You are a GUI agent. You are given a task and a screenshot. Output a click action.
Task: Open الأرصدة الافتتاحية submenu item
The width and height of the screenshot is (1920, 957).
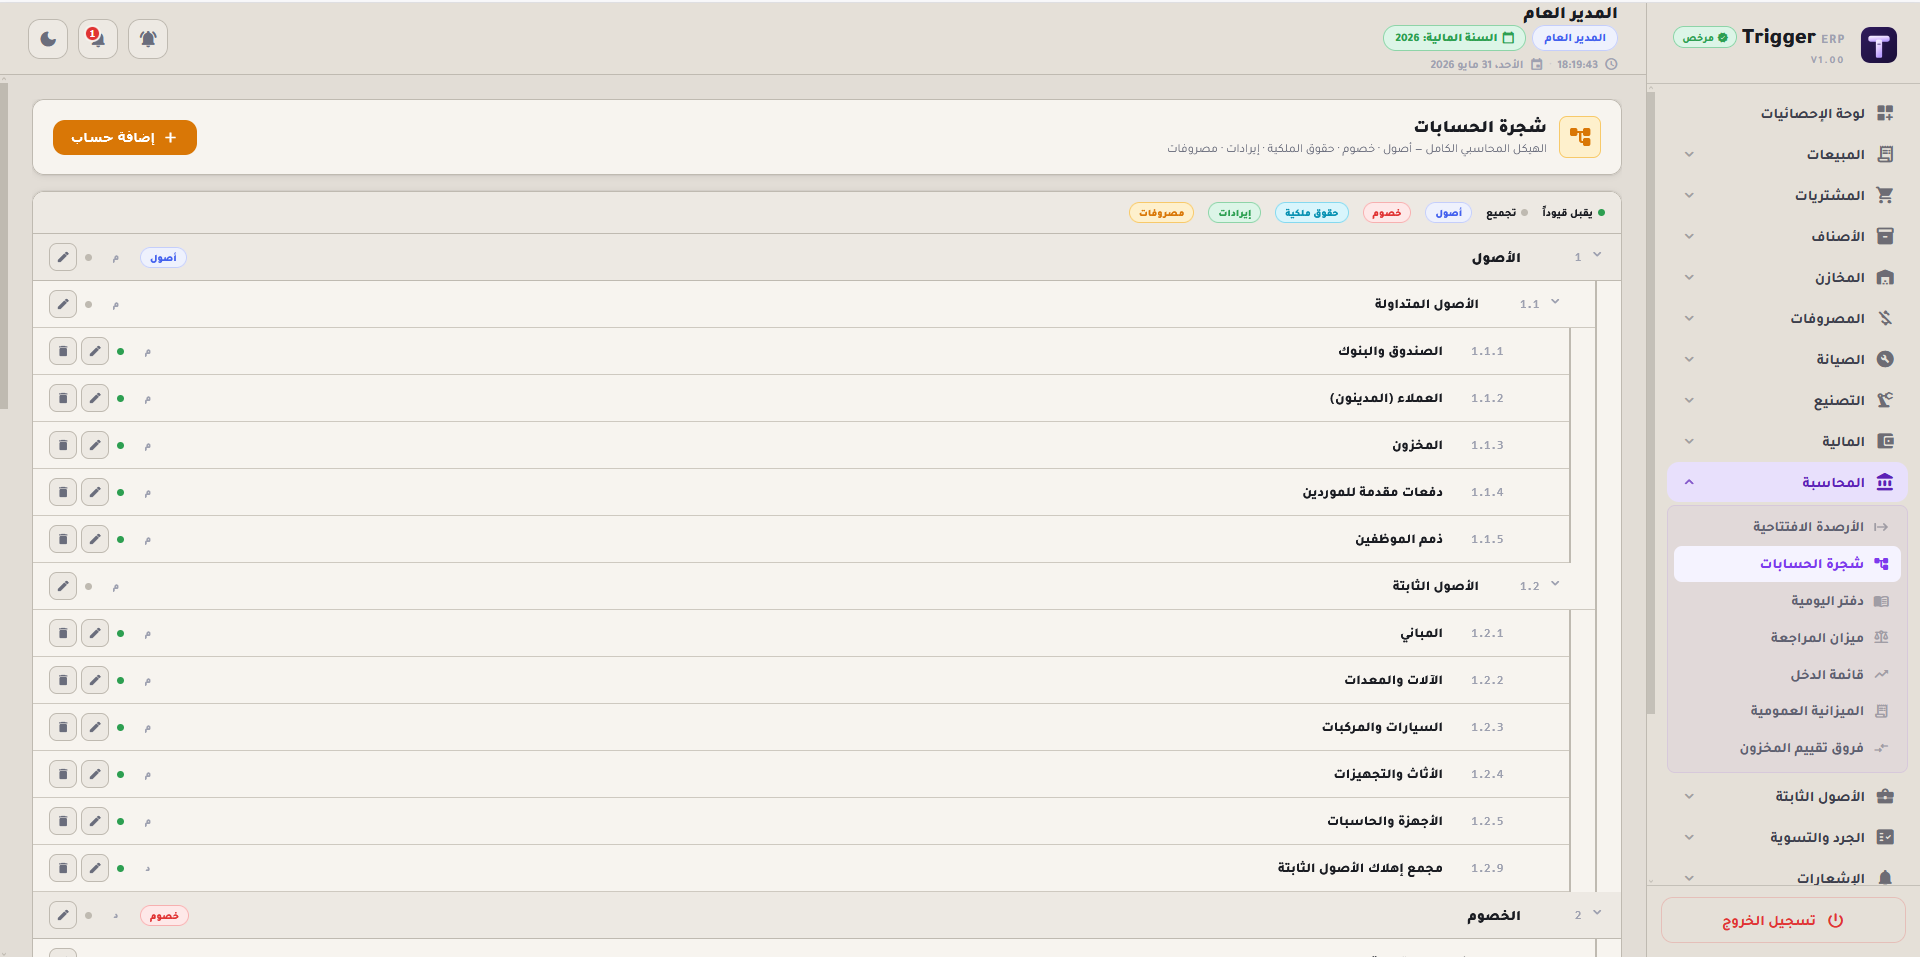pyautogui.click(x=1787, y=526)
